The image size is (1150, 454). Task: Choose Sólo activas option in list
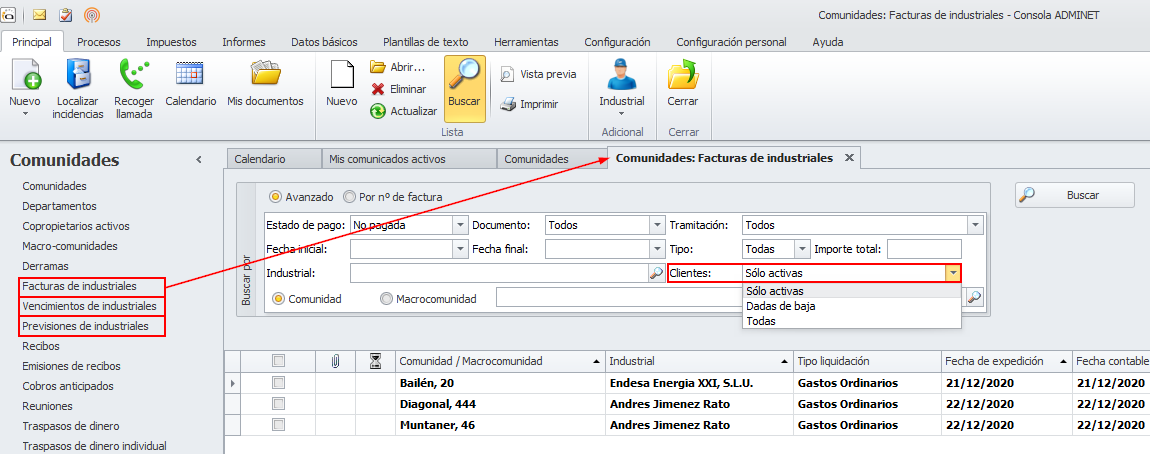pos(851,291)
